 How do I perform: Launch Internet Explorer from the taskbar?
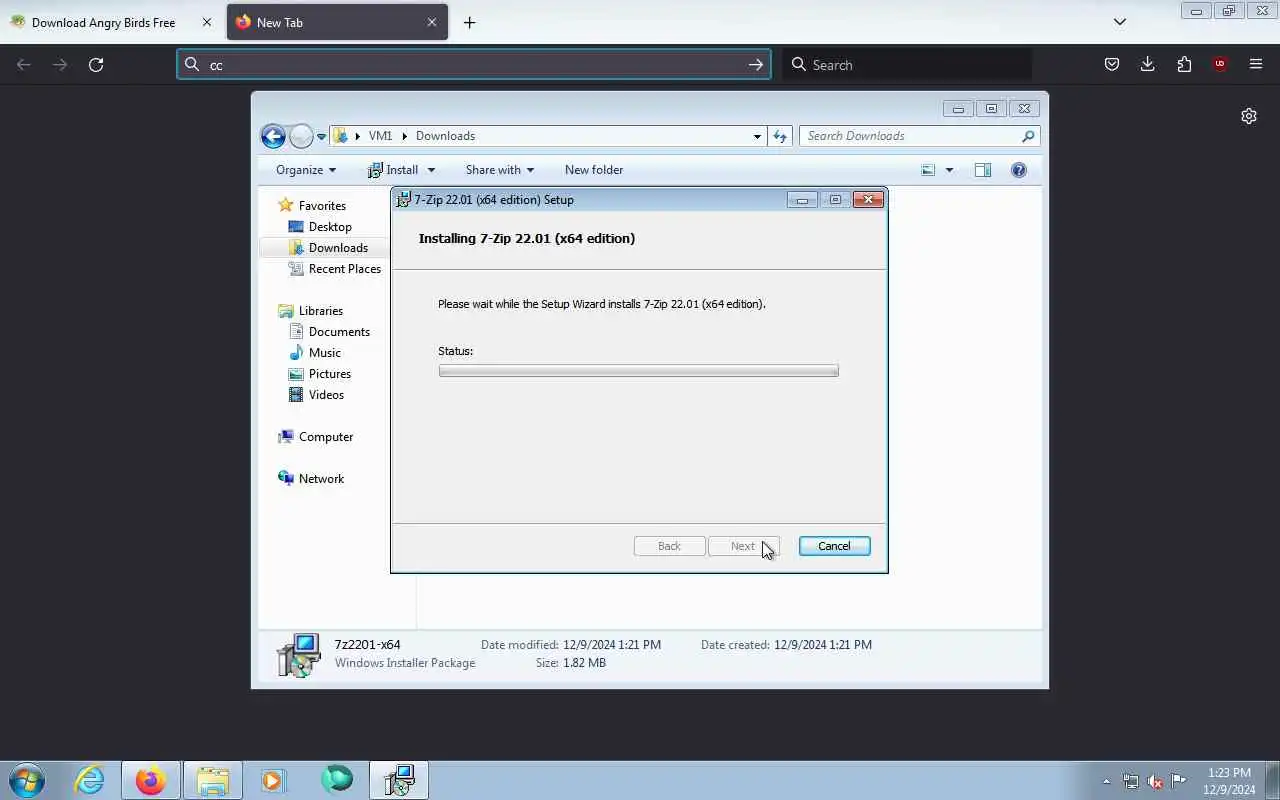point(90,780)
